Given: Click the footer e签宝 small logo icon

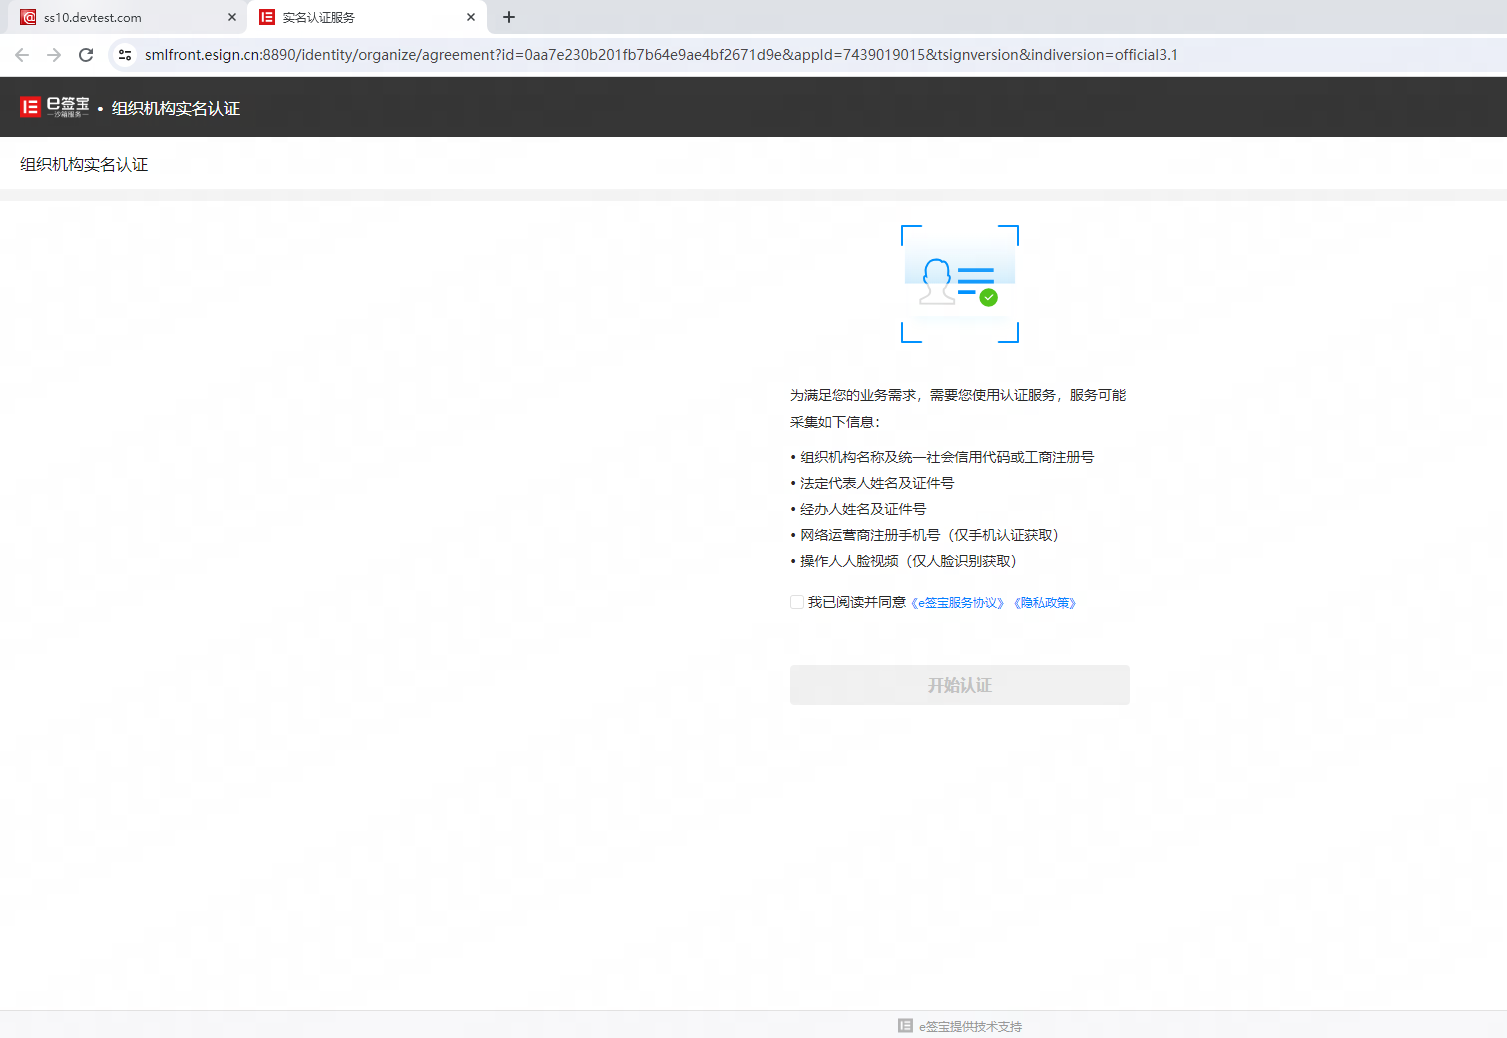Looking at the screenshot, I should pyautogui.click(x=905, y=1025).
